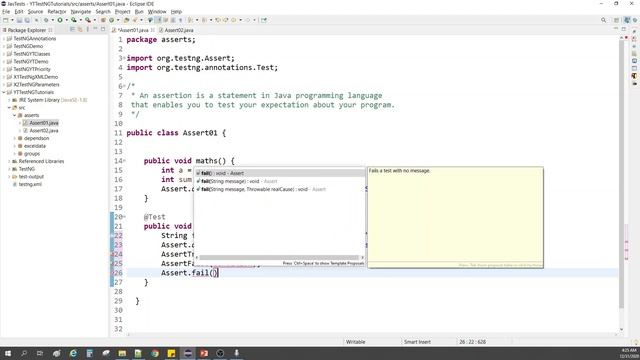Toggle Link with Editor in Package Explorer
640x360 pixels.
80,29
